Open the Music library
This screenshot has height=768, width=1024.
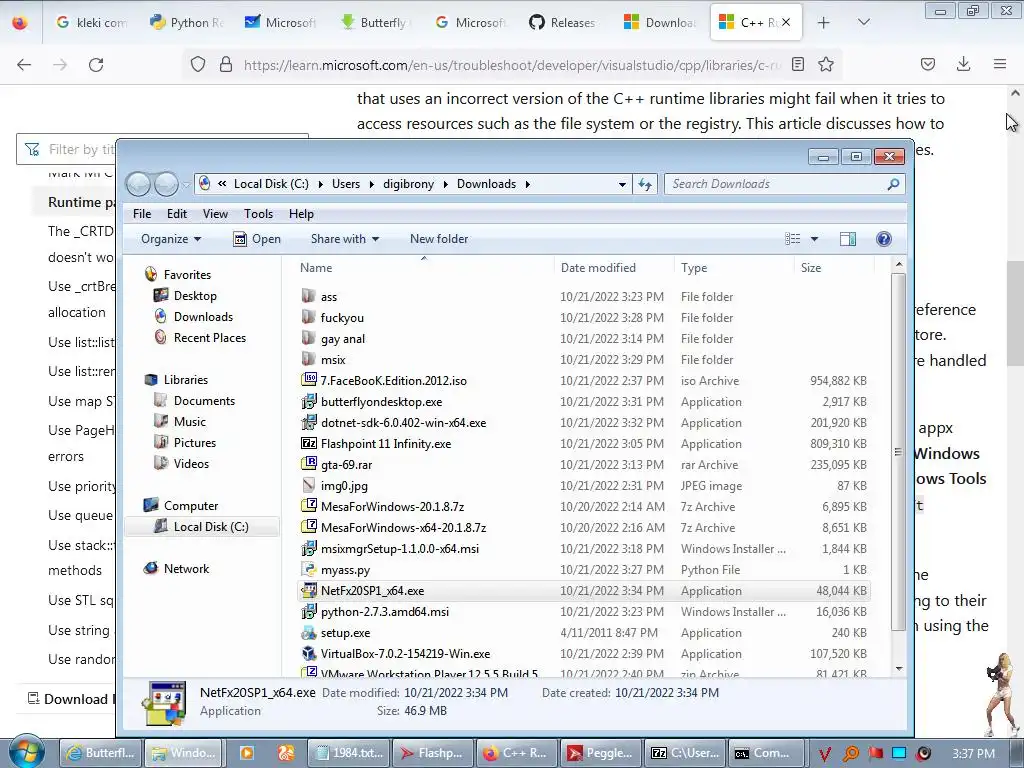tap(180, 422)
